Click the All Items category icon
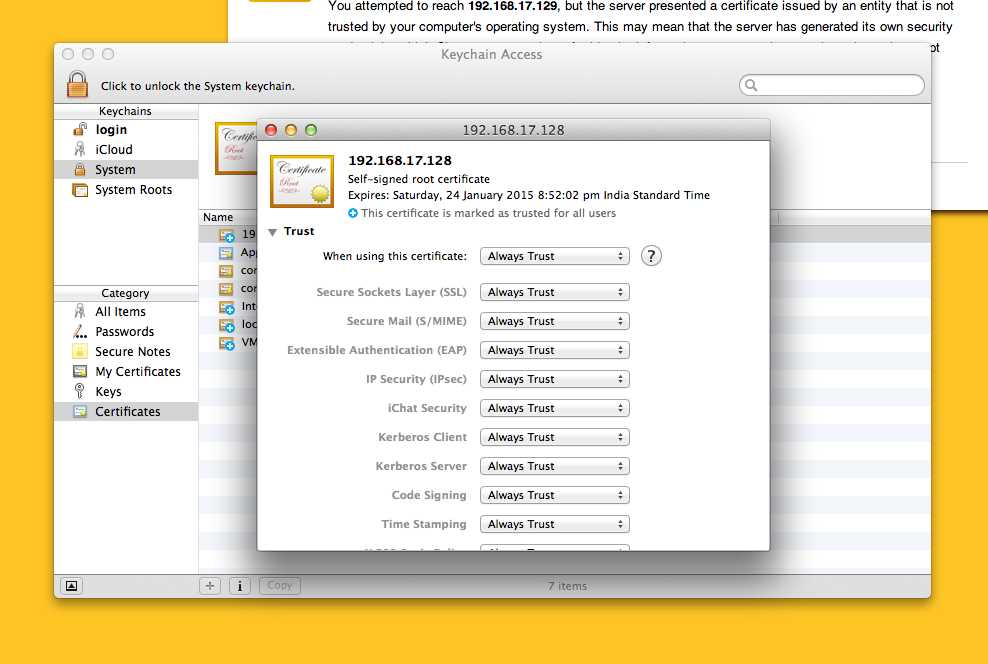Viewport: 988px width, 664px height. point(80,311)
